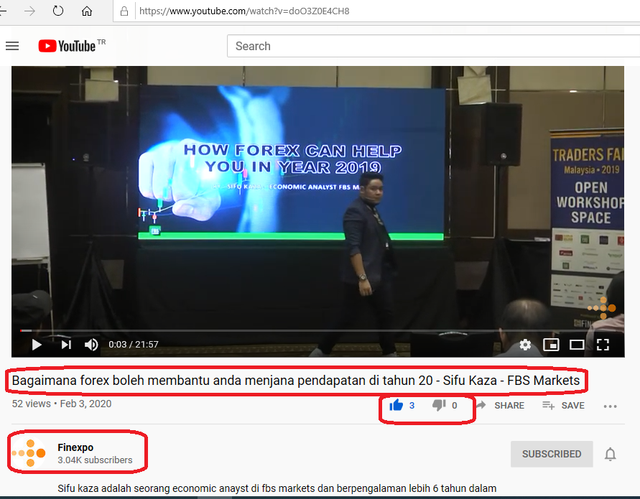The width and height of the screenshot is (640, 499).
Task: Click the SHARE button
Action: point(500,406)
